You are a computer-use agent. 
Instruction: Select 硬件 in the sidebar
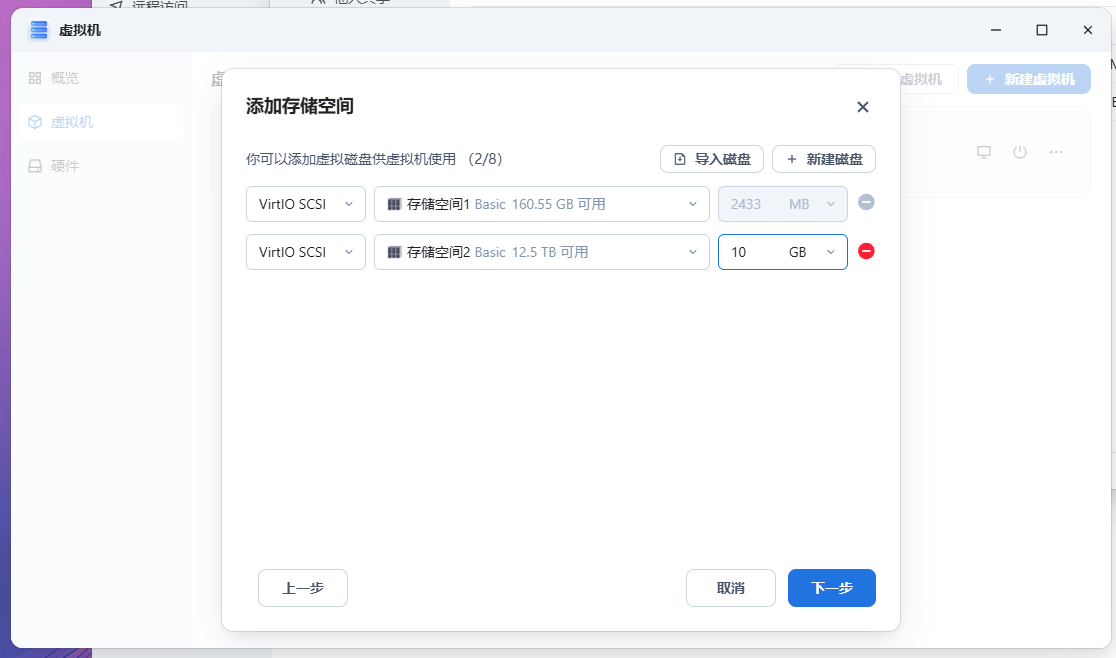coord(64,166)
